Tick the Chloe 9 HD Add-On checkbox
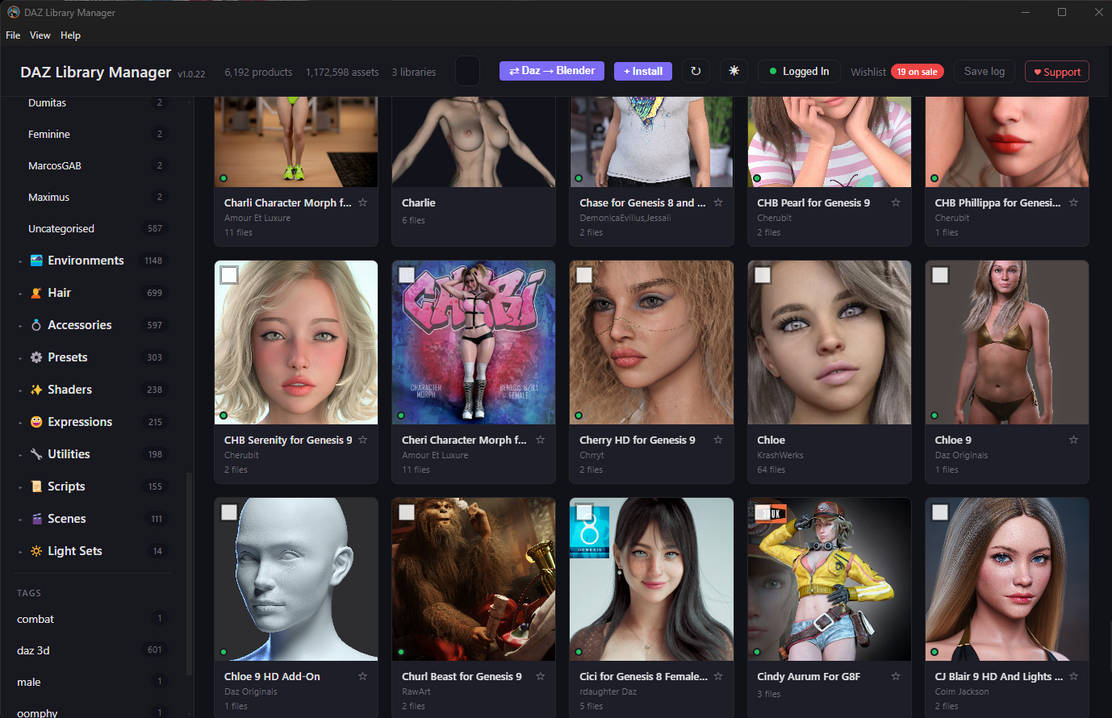The image size is (1112, 718). (229, 512)
